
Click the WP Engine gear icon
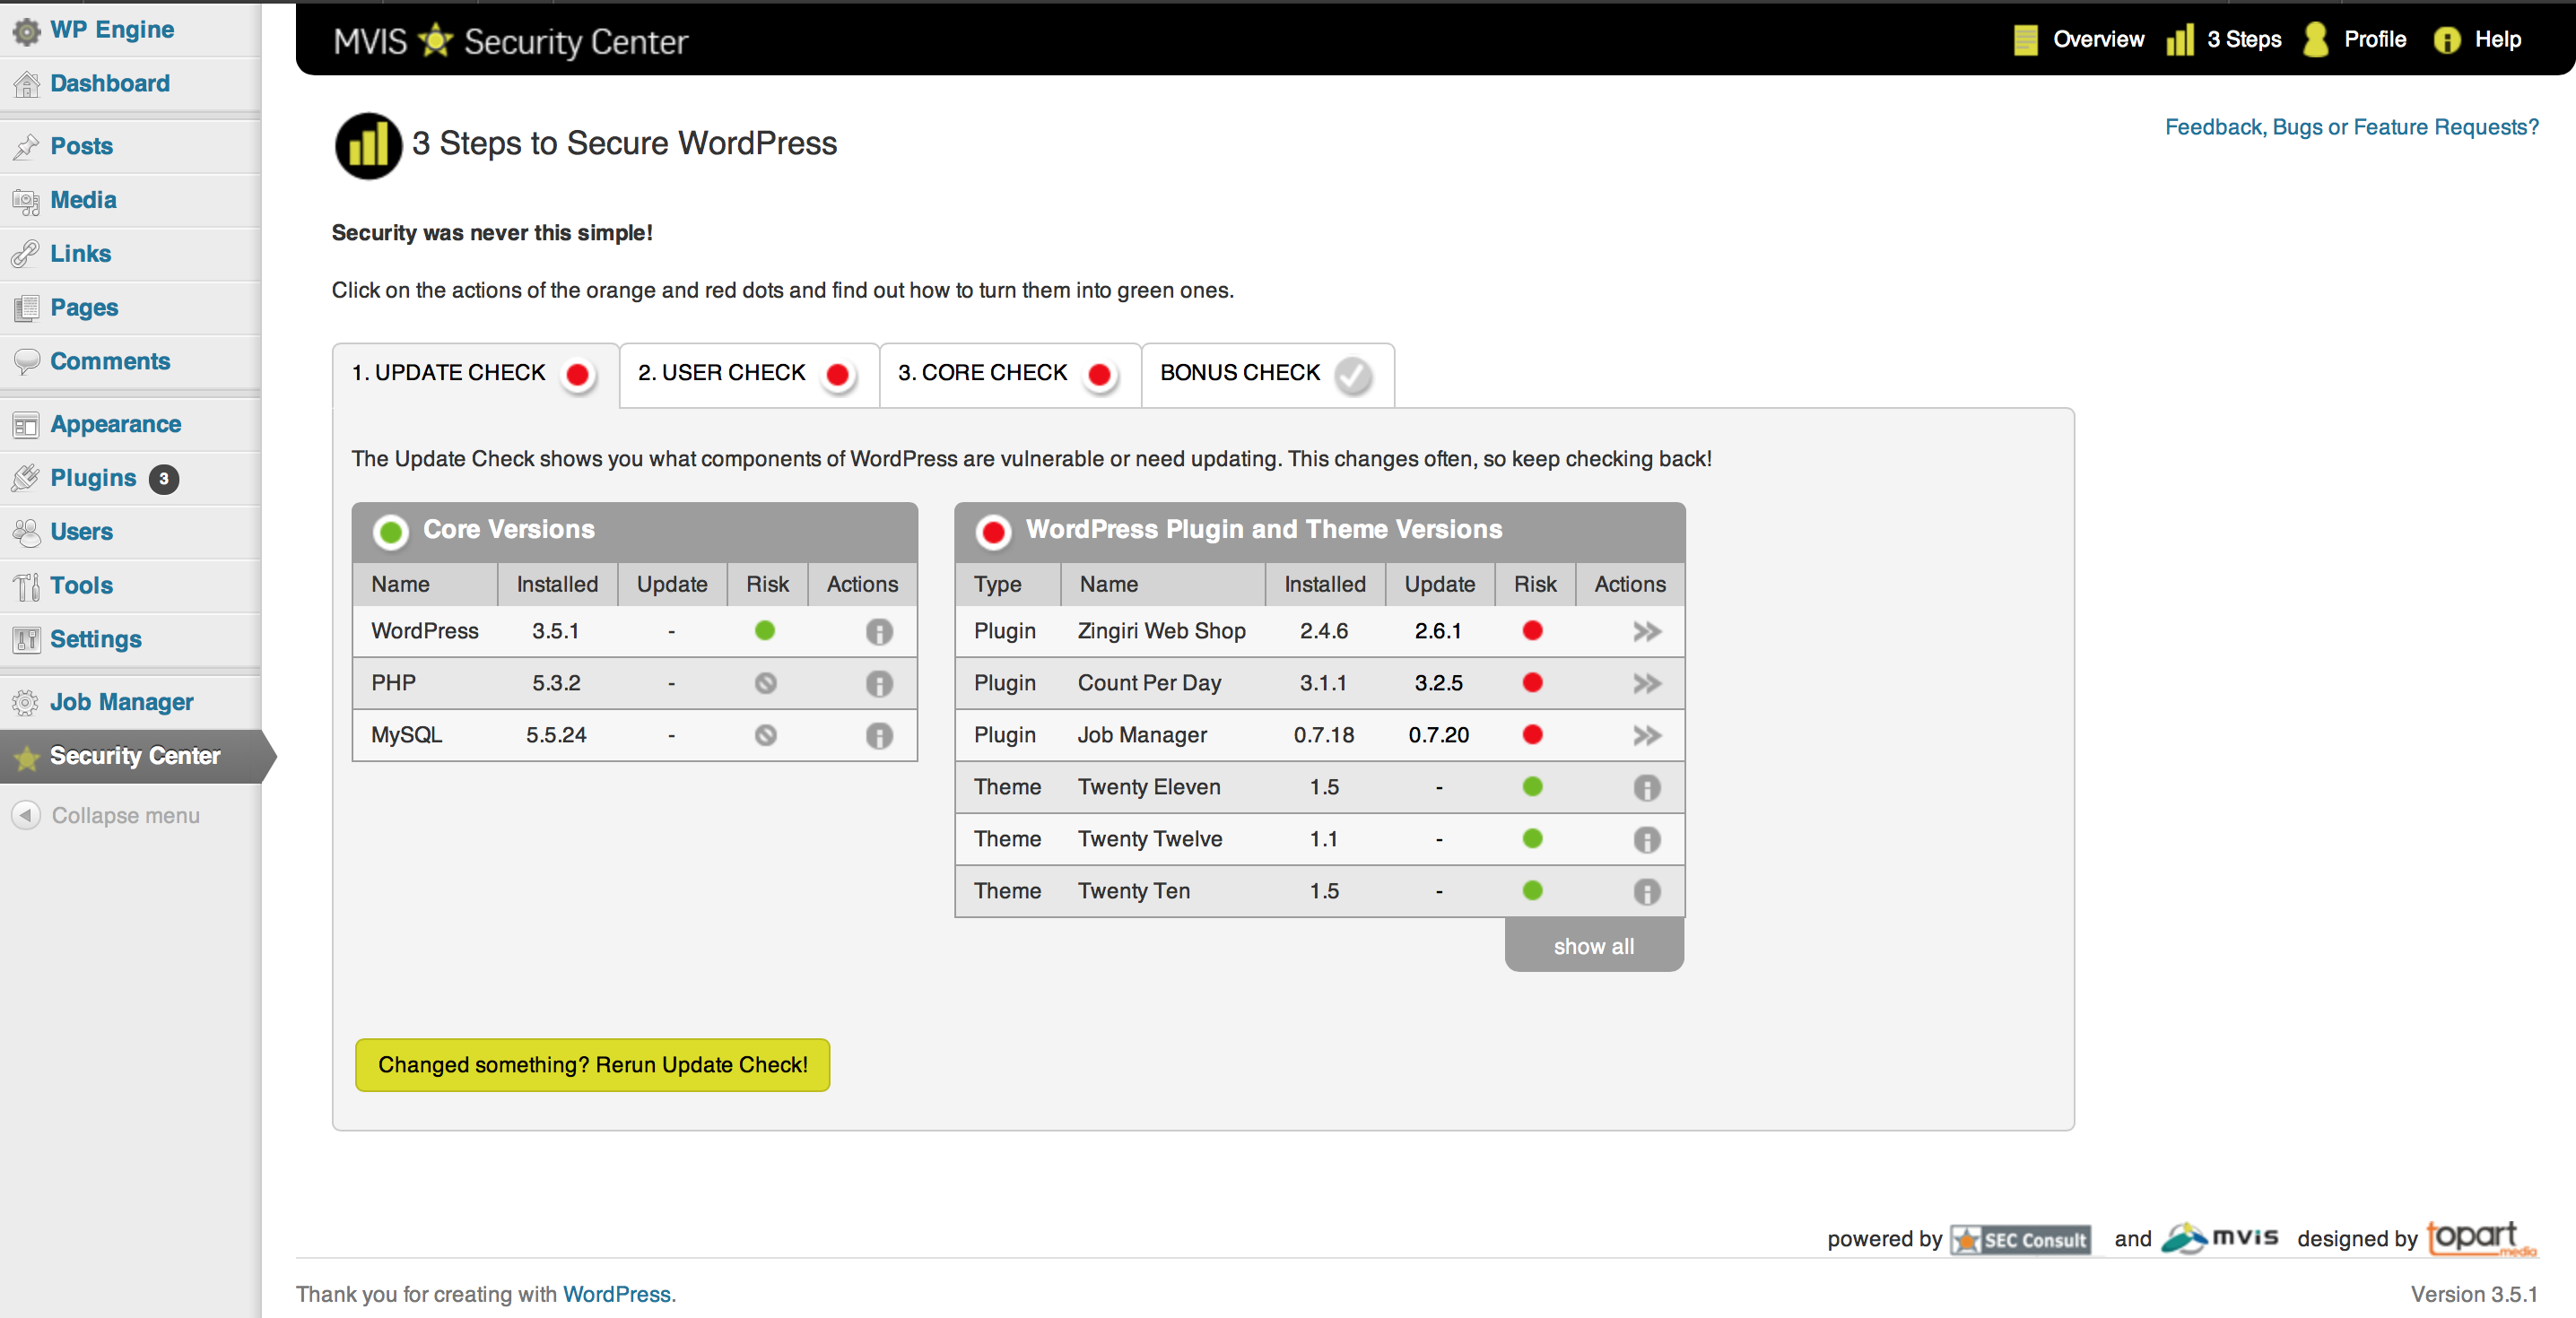26,31
